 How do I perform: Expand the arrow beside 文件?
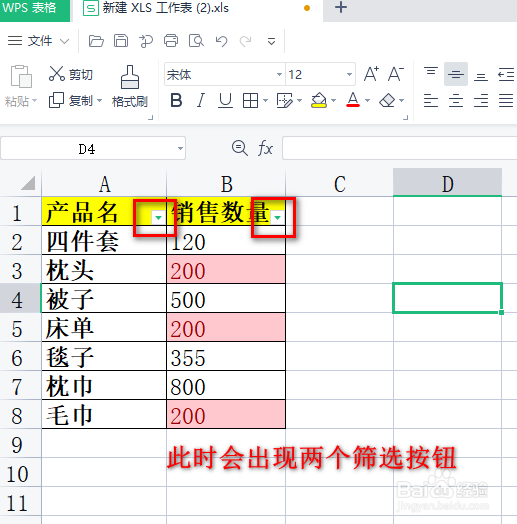point(64,41)
